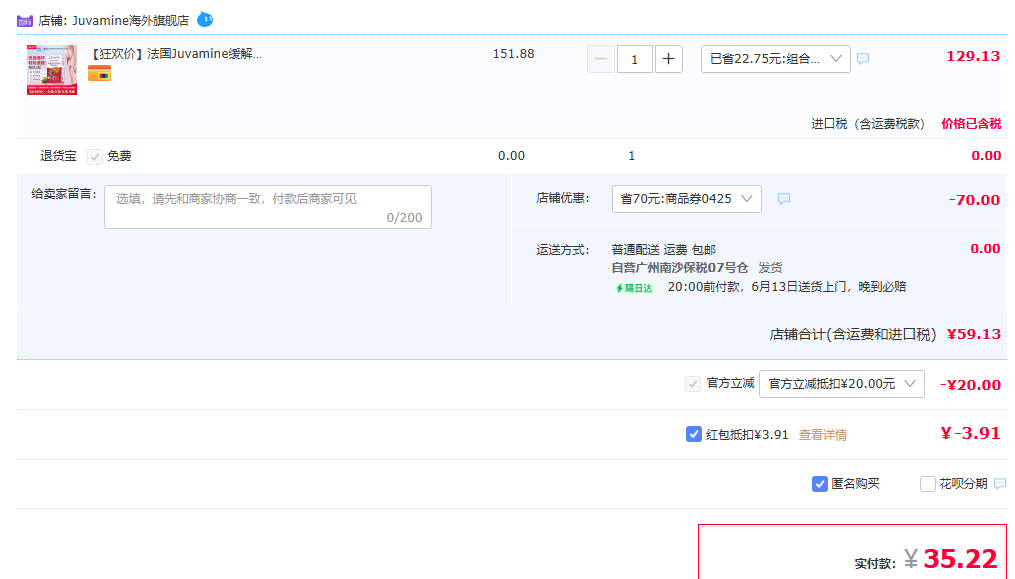
Task: Click the 价格已含税 label
Action: coord(971,124)
